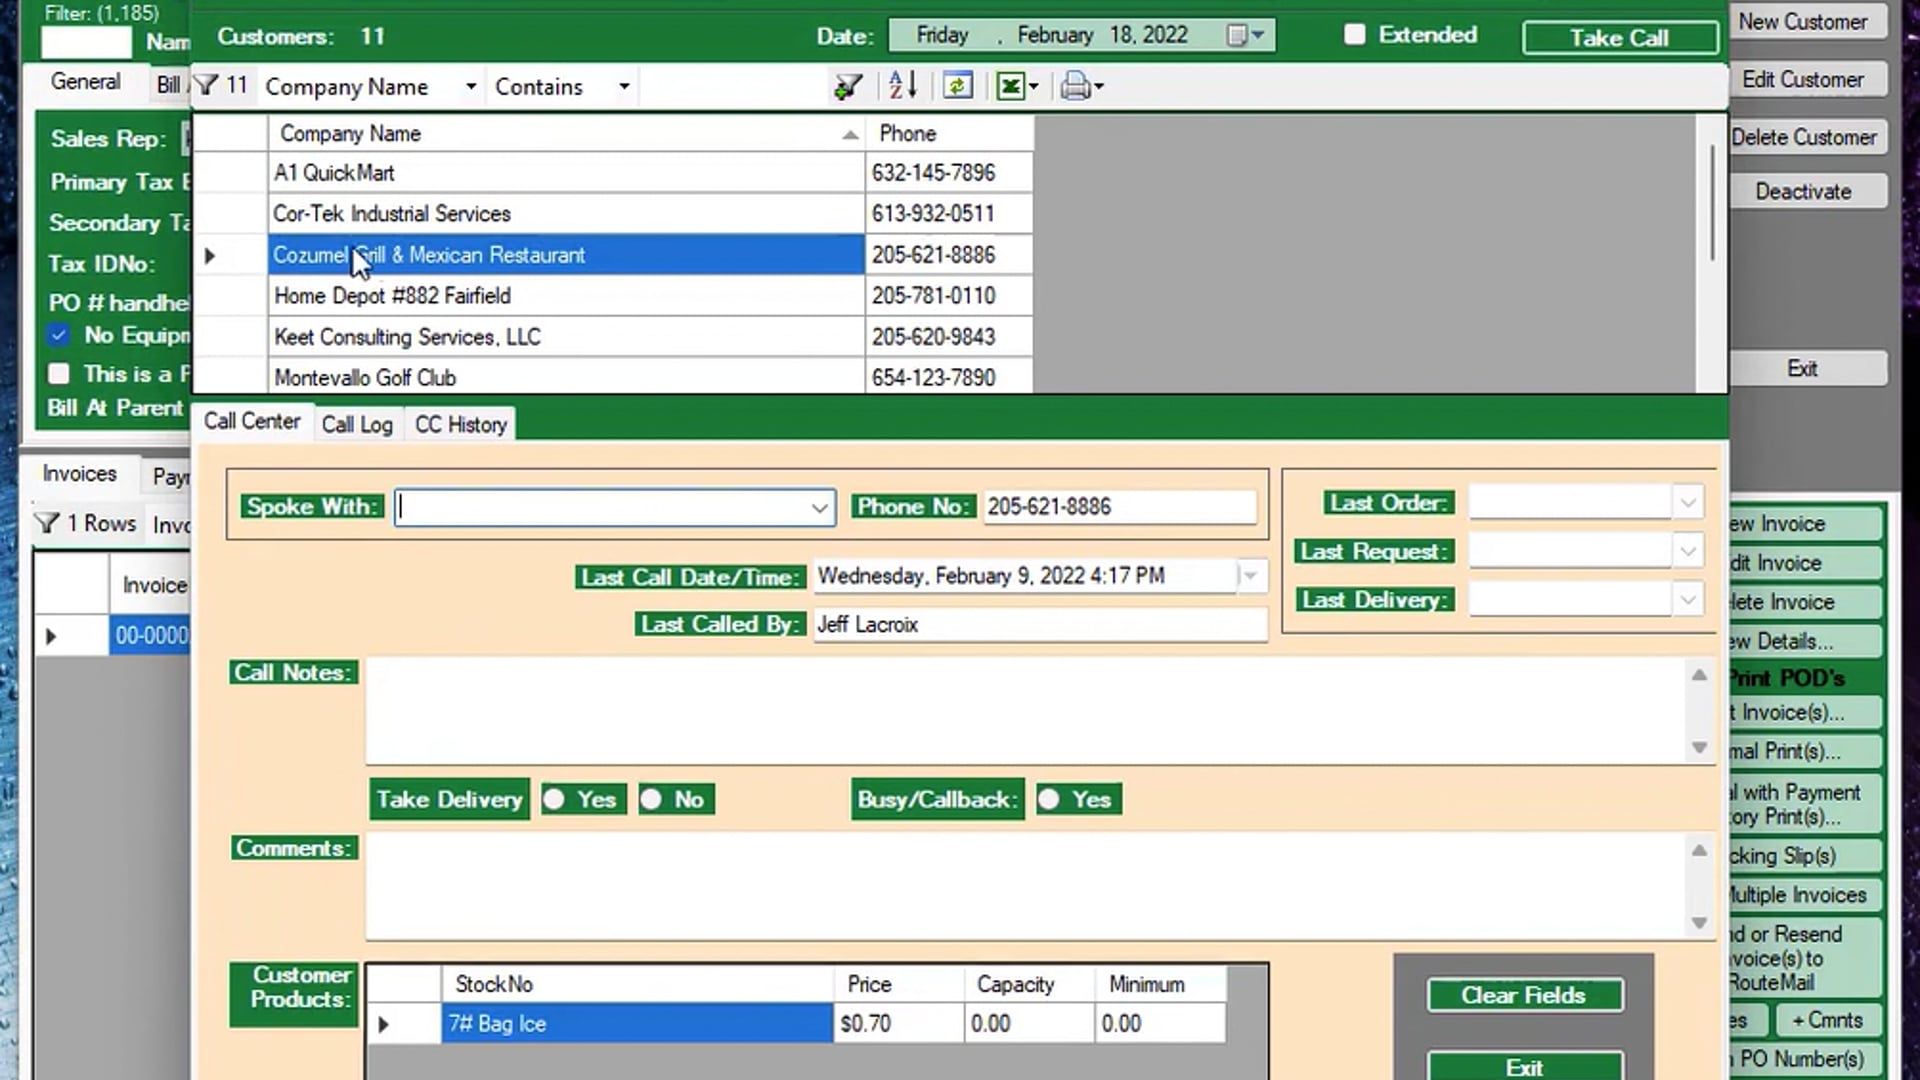Screen dimensions: 1920x1080
Task: Click the Invoices grid filter funnel icon
Action: coord(46,523)
